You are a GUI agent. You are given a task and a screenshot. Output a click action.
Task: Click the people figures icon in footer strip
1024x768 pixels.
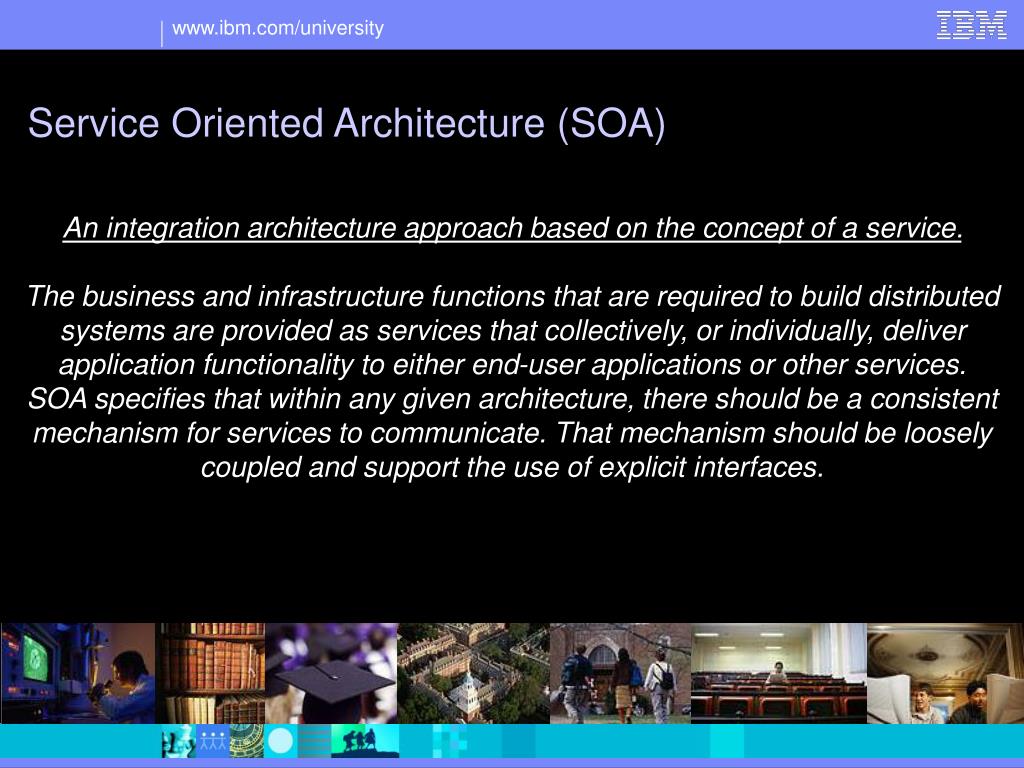point(213,741)
